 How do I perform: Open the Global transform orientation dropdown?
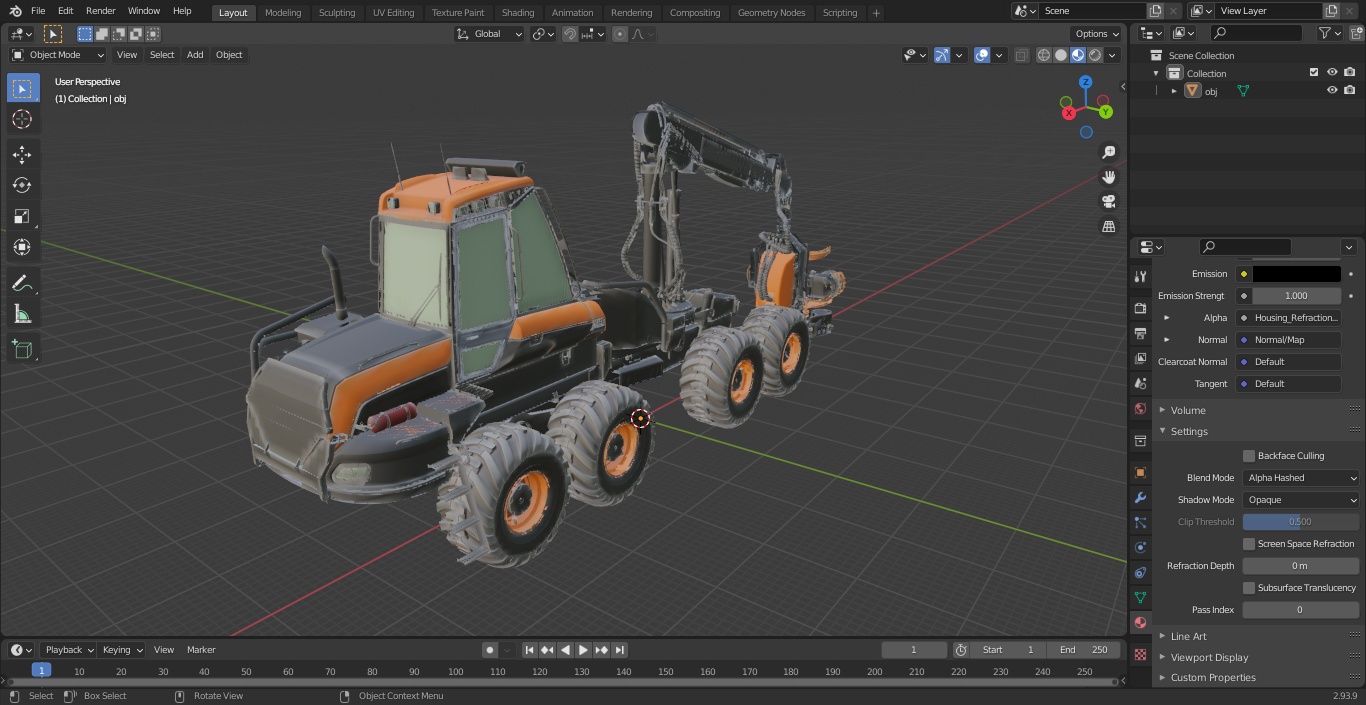point(490,34)
